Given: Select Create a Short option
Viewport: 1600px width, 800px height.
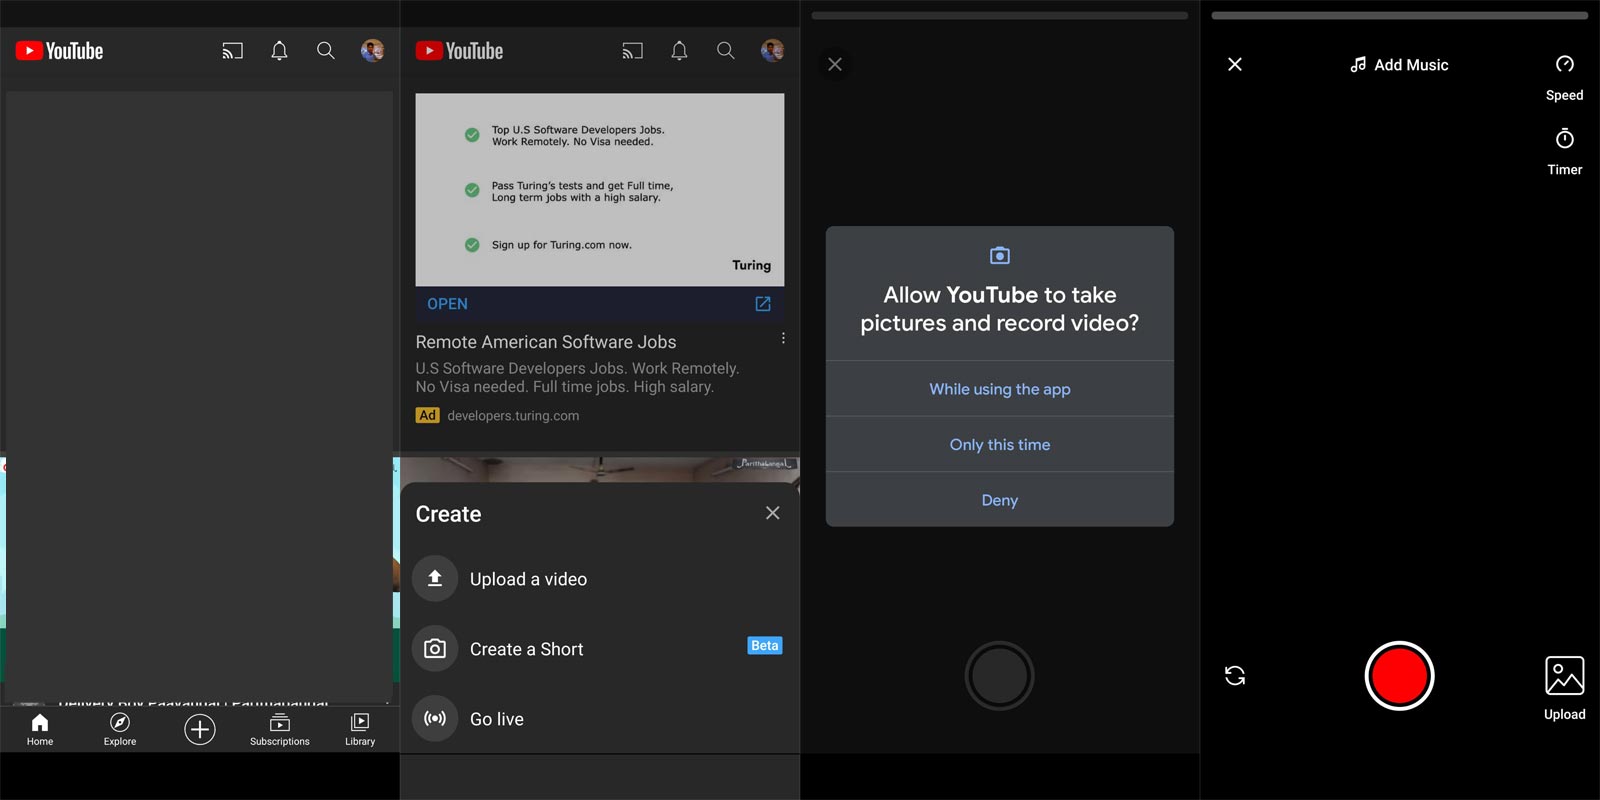Looking at the screenshot, I should (600, 649).
